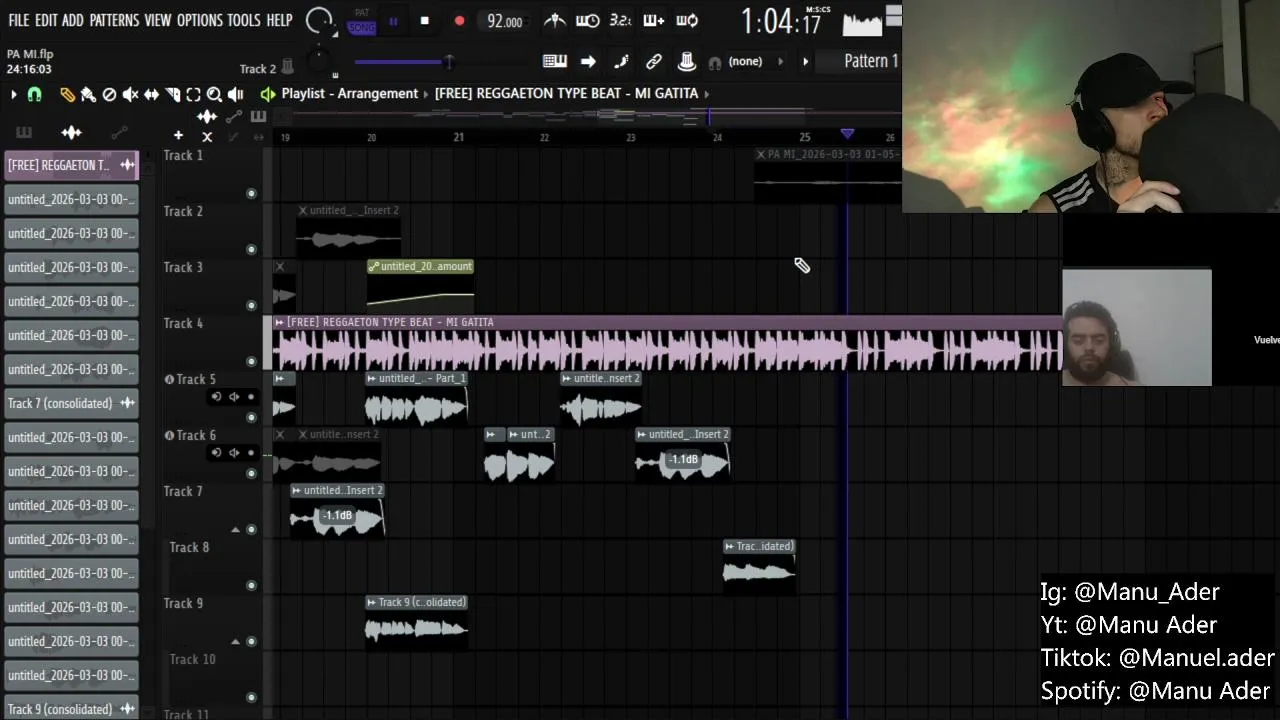Toggle Track 8 mute switch
This screenshot has width=1280, height=720.
[x=251, y=586]
